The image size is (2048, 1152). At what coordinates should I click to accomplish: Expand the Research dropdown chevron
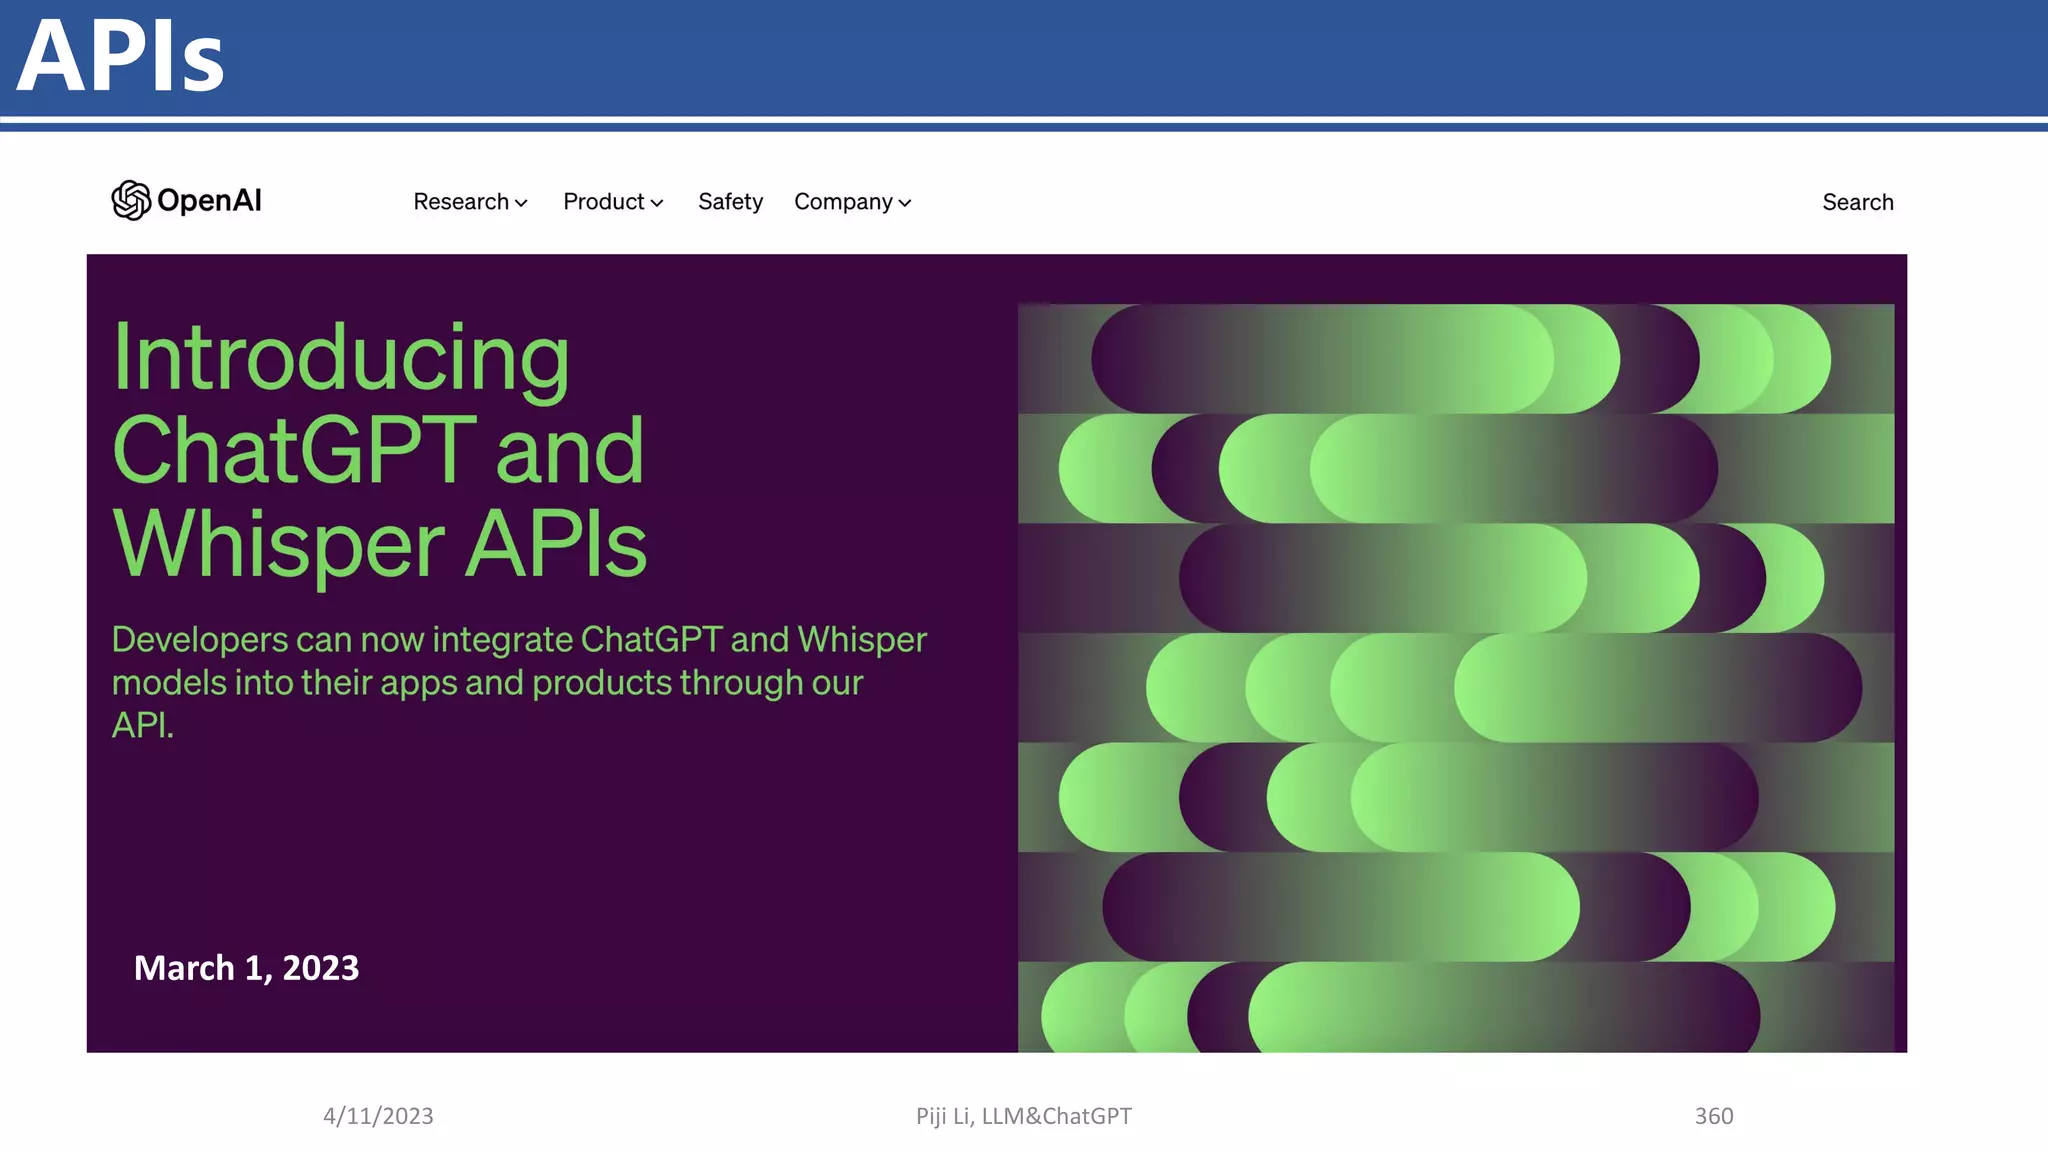tap(521, 203)
